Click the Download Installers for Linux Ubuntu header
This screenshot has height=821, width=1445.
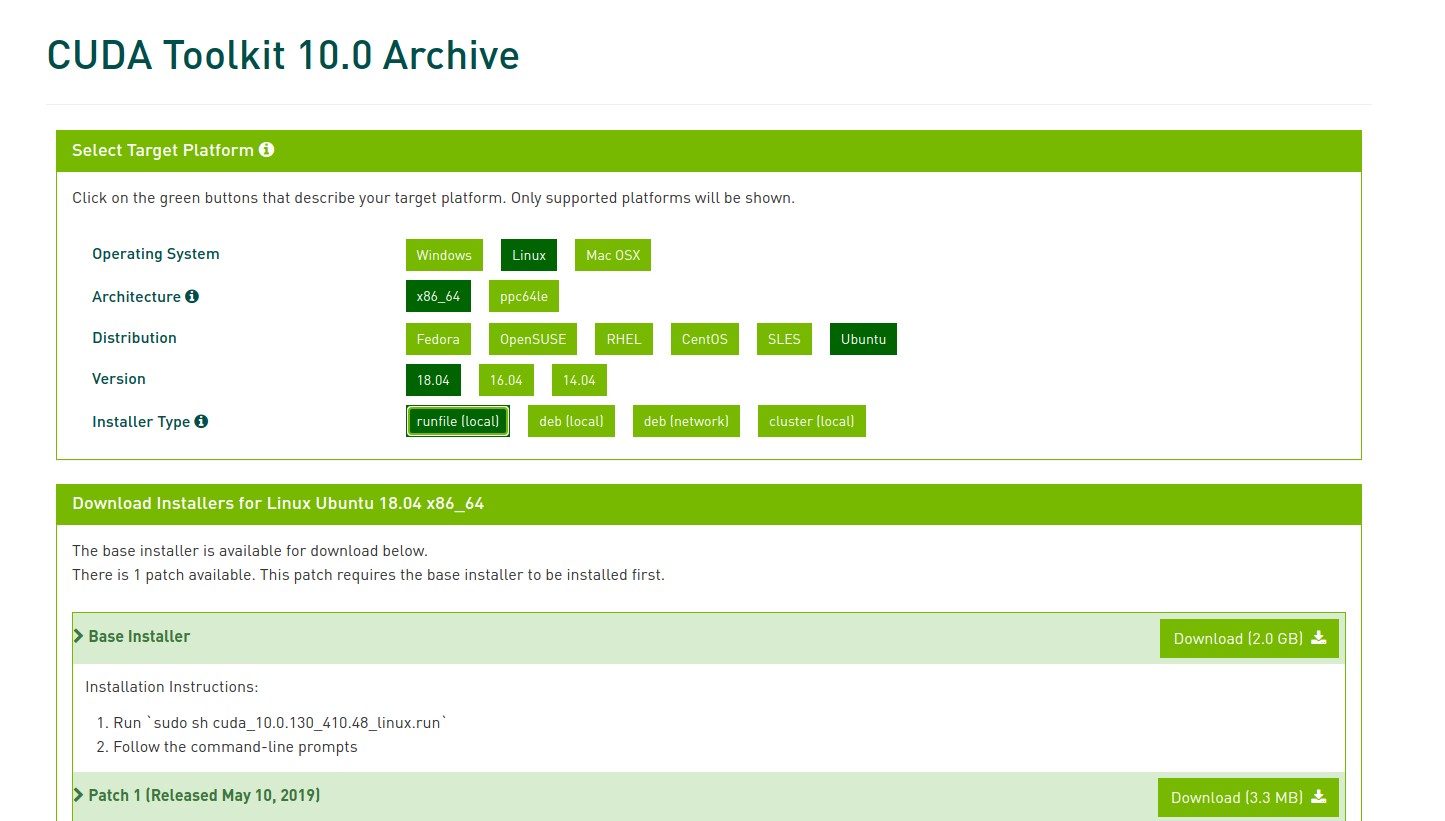click(278, 503)
